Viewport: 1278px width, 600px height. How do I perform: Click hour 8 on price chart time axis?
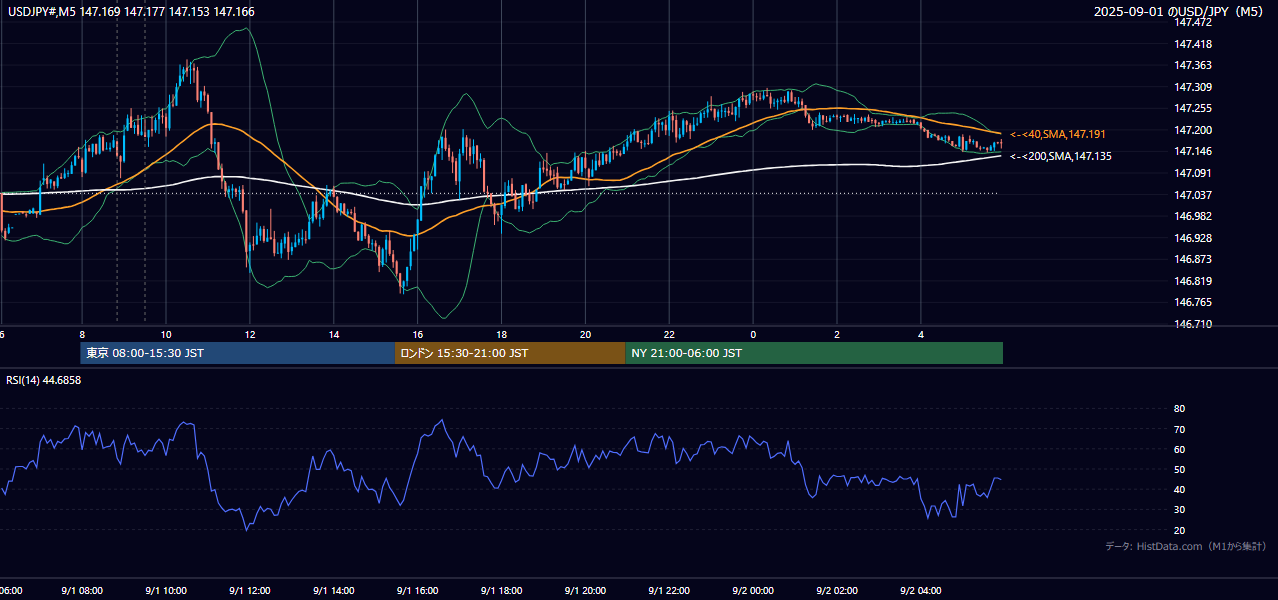82,335
